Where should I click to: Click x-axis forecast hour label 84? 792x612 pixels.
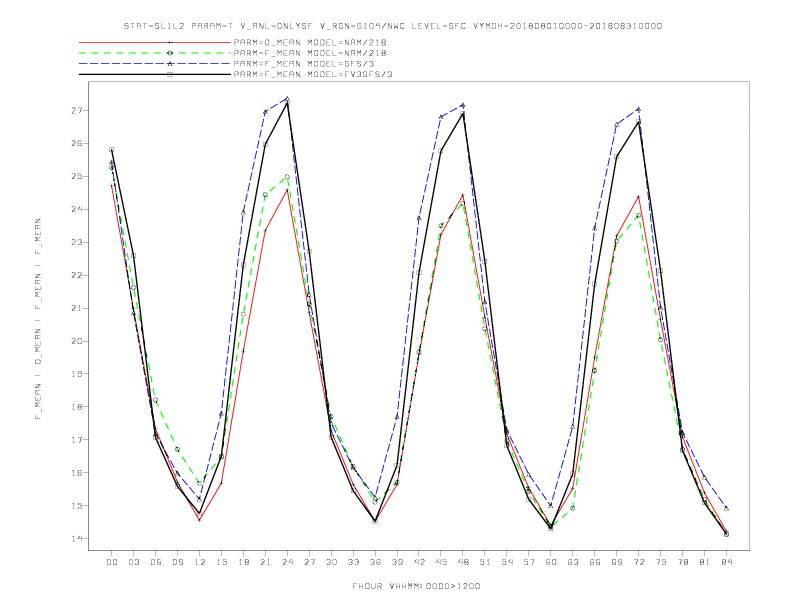[726, 562]
